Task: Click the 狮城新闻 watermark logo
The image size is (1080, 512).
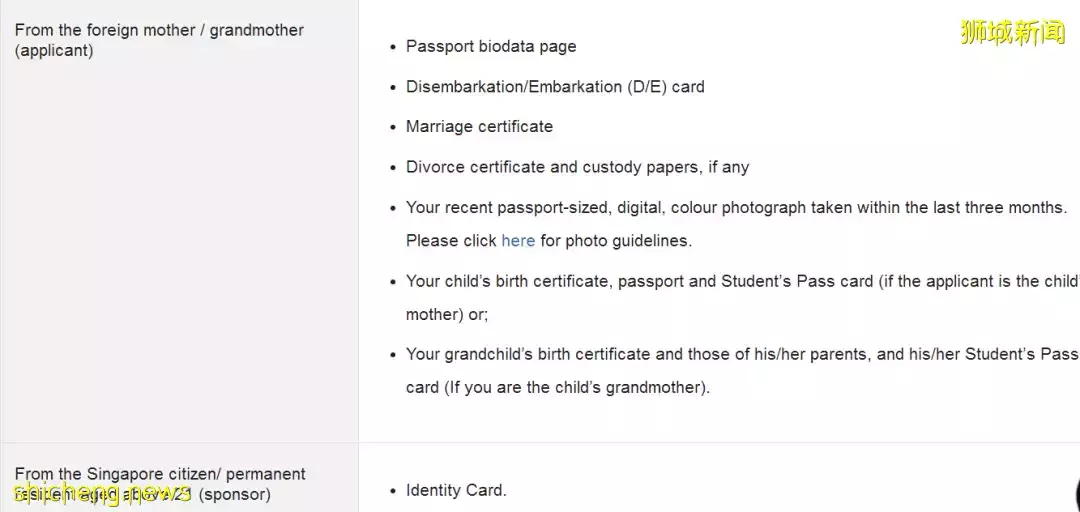Action: click(1012, 32)
